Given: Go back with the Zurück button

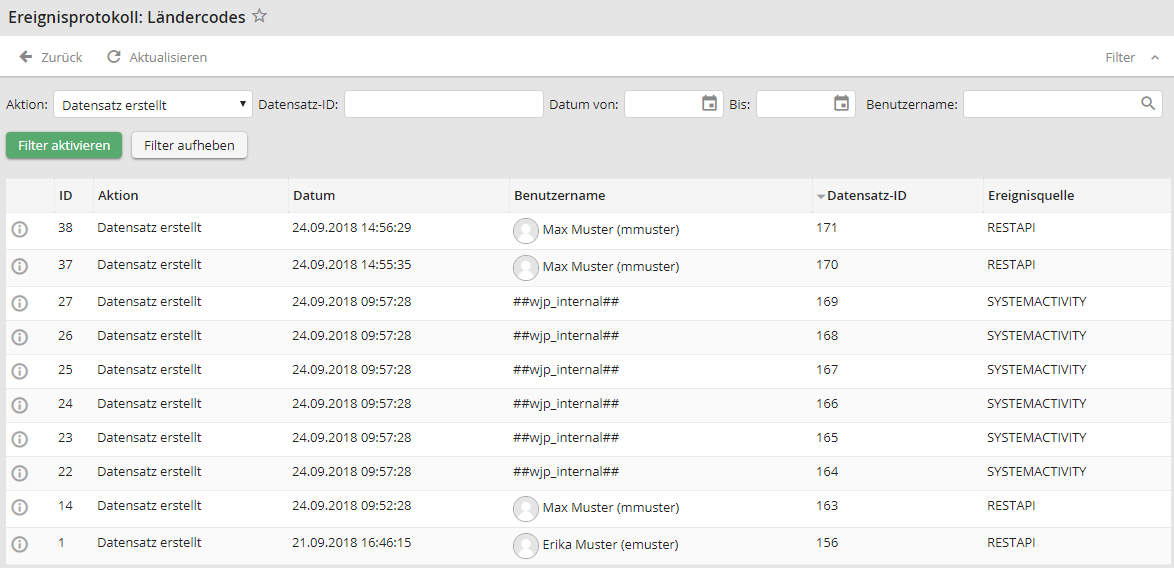Looking at the screenshot, I should pyautogui.click(x=51, y=58).
